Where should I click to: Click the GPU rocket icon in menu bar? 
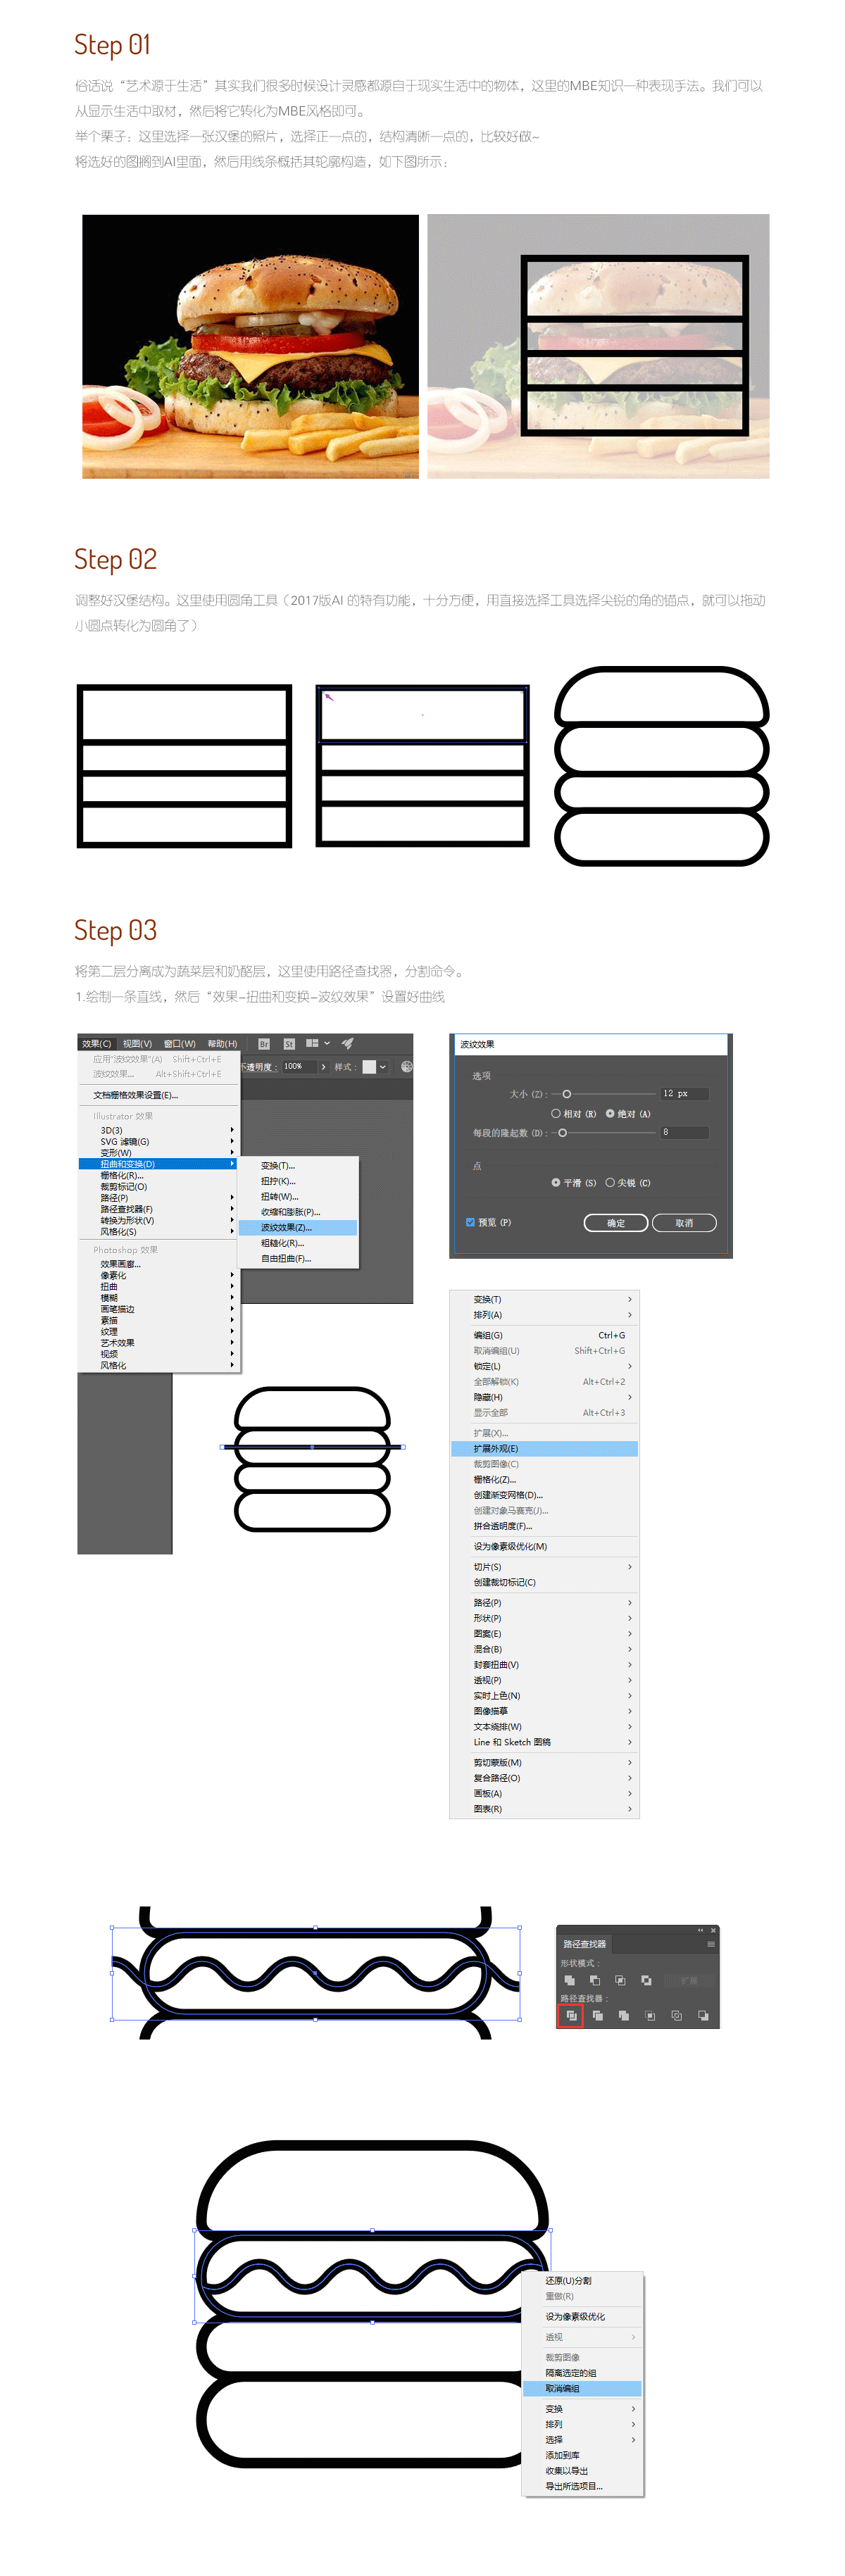[x=347, y=1043]
